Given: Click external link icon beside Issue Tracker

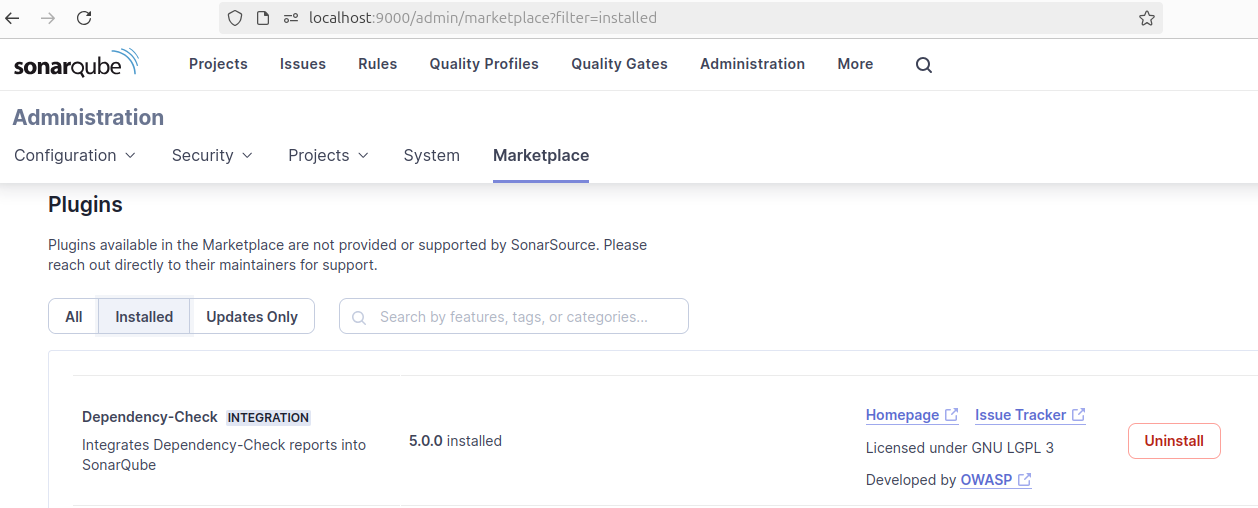Looking at the screenshot, I should pyautogui.click(x=1079, y=415).
